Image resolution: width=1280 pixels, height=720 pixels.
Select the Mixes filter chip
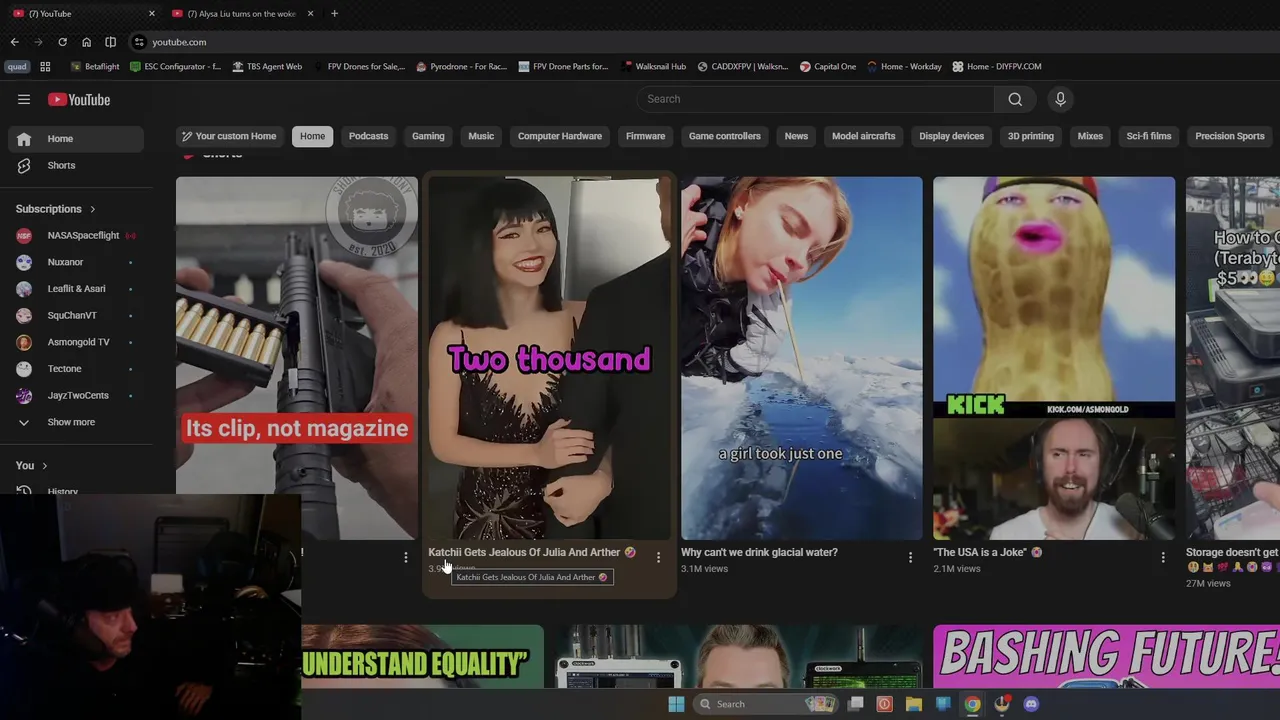1090,136
